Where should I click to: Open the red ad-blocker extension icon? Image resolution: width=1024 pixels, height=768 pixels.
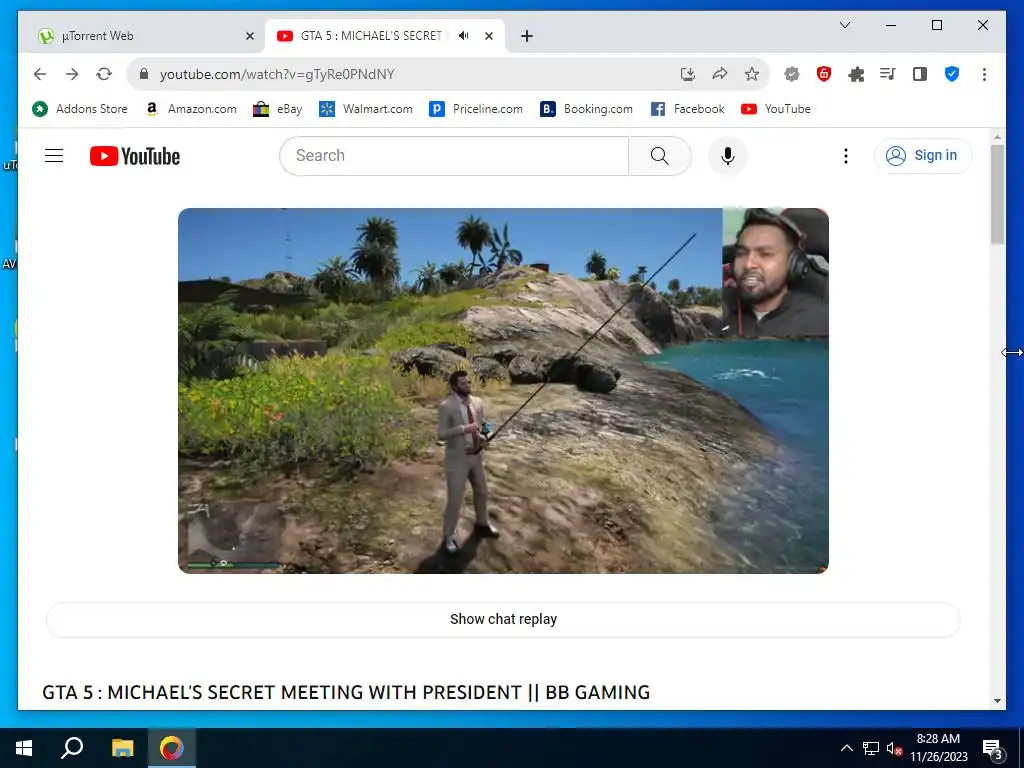point(824,74)
